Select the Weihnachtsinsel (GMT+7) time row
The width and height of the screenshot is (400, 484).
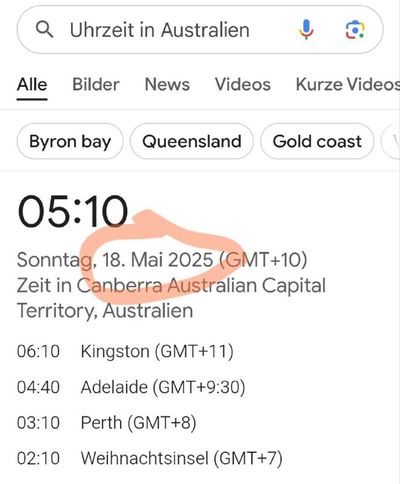[x=150, y=458]
